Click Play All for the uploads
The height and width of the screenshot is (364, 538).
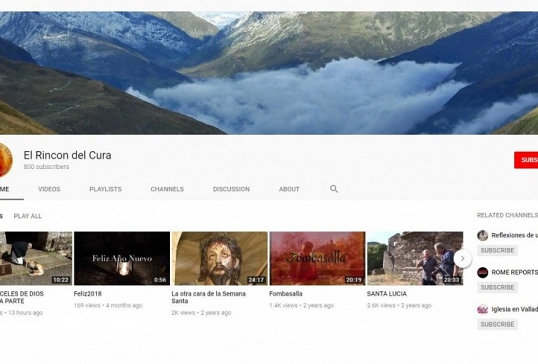coord(28,216)
